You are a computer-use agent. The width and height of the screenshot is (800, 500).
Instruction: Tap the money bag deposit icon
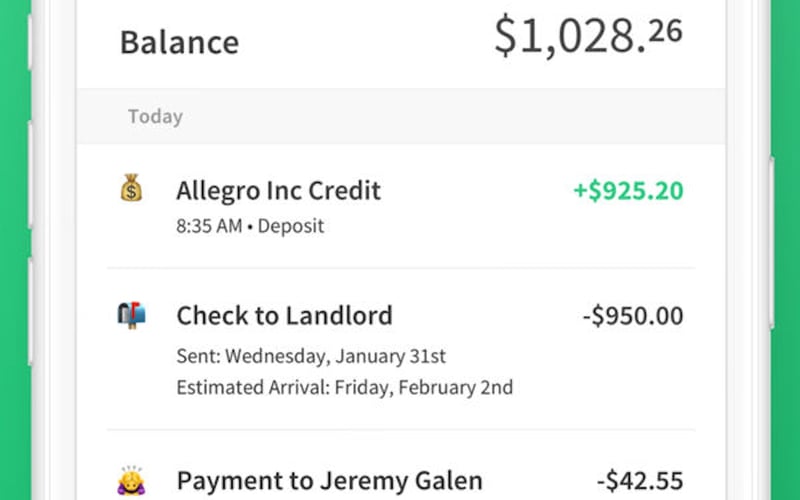[131, 188]
